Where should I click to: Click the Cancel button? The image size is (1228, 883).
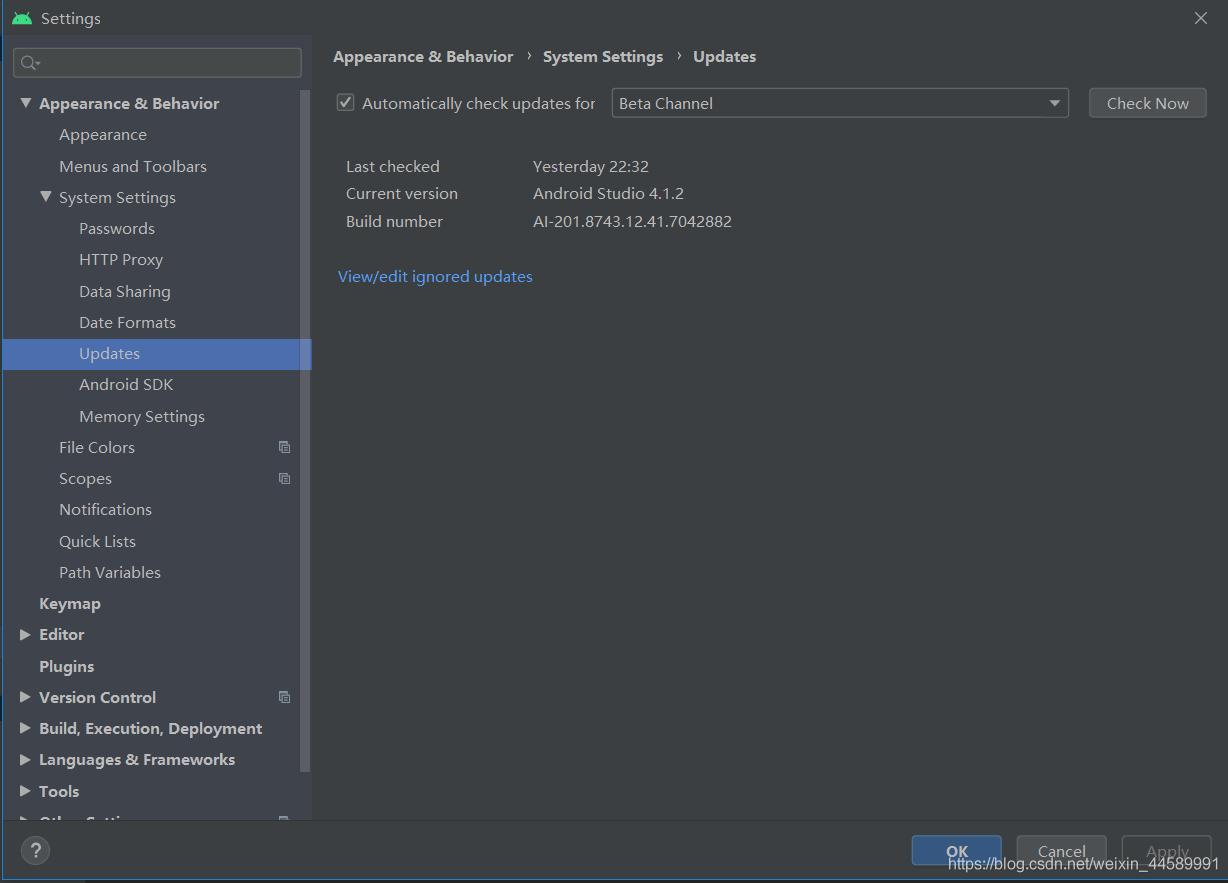point(1061,851)
